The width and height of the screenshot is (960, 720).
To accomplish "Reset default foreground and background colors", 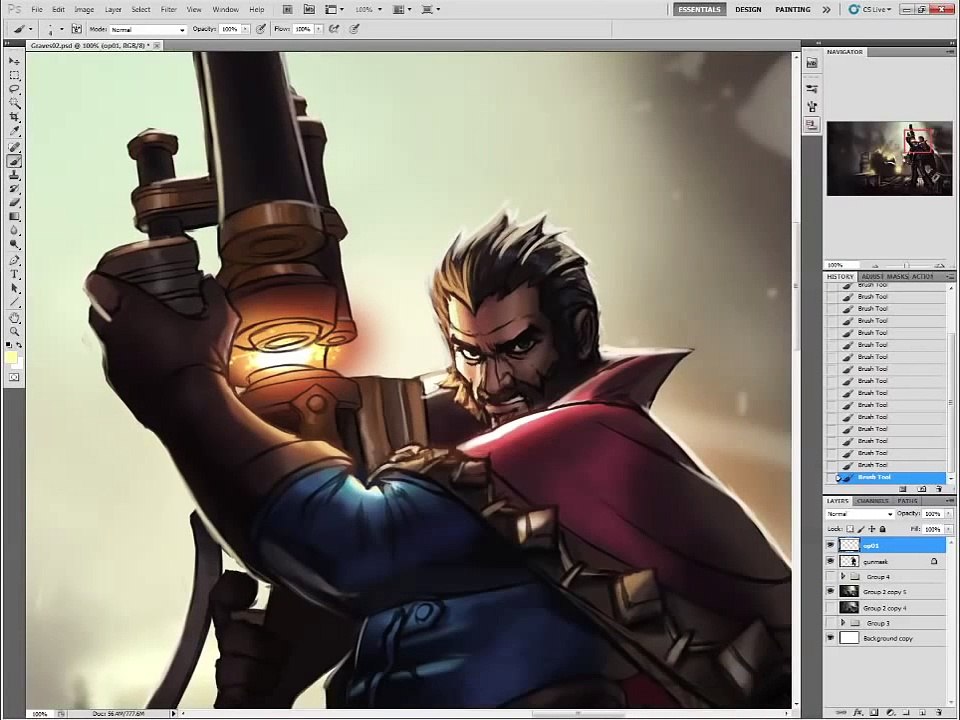I will (9, 345).
